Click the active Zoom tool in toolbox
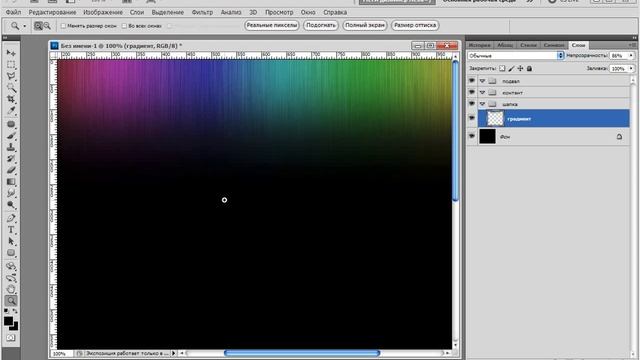 [11, 301]
